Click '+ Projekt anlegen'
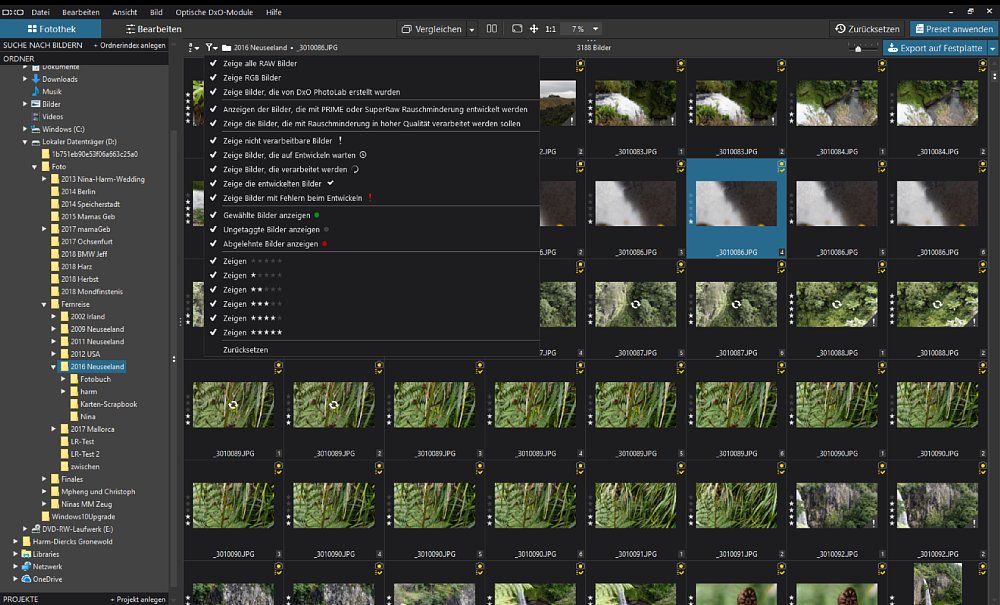The image size is (1000, 605). coord(138,599)
